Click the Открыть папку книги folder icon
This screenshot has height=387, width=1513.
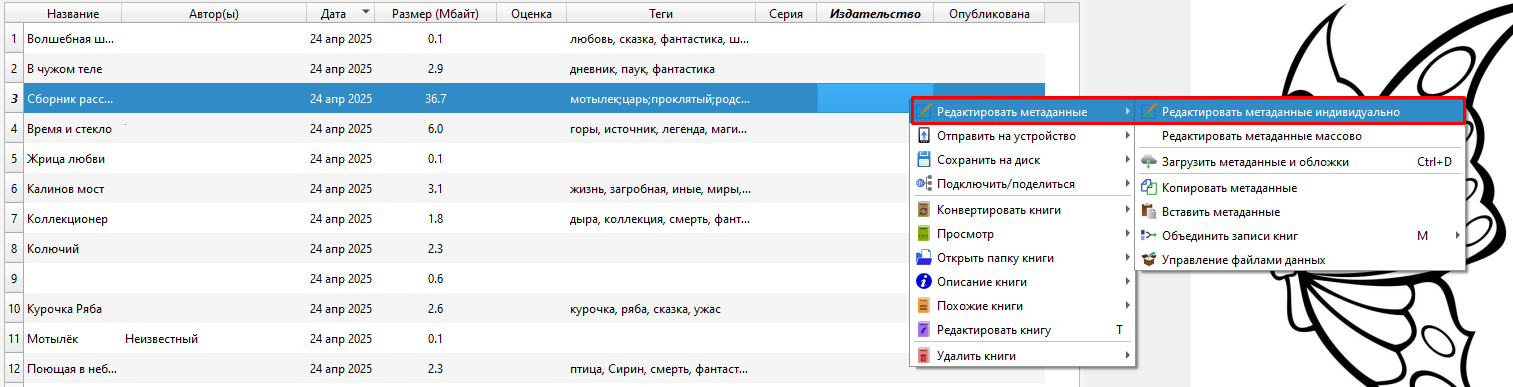coord(925,258)
